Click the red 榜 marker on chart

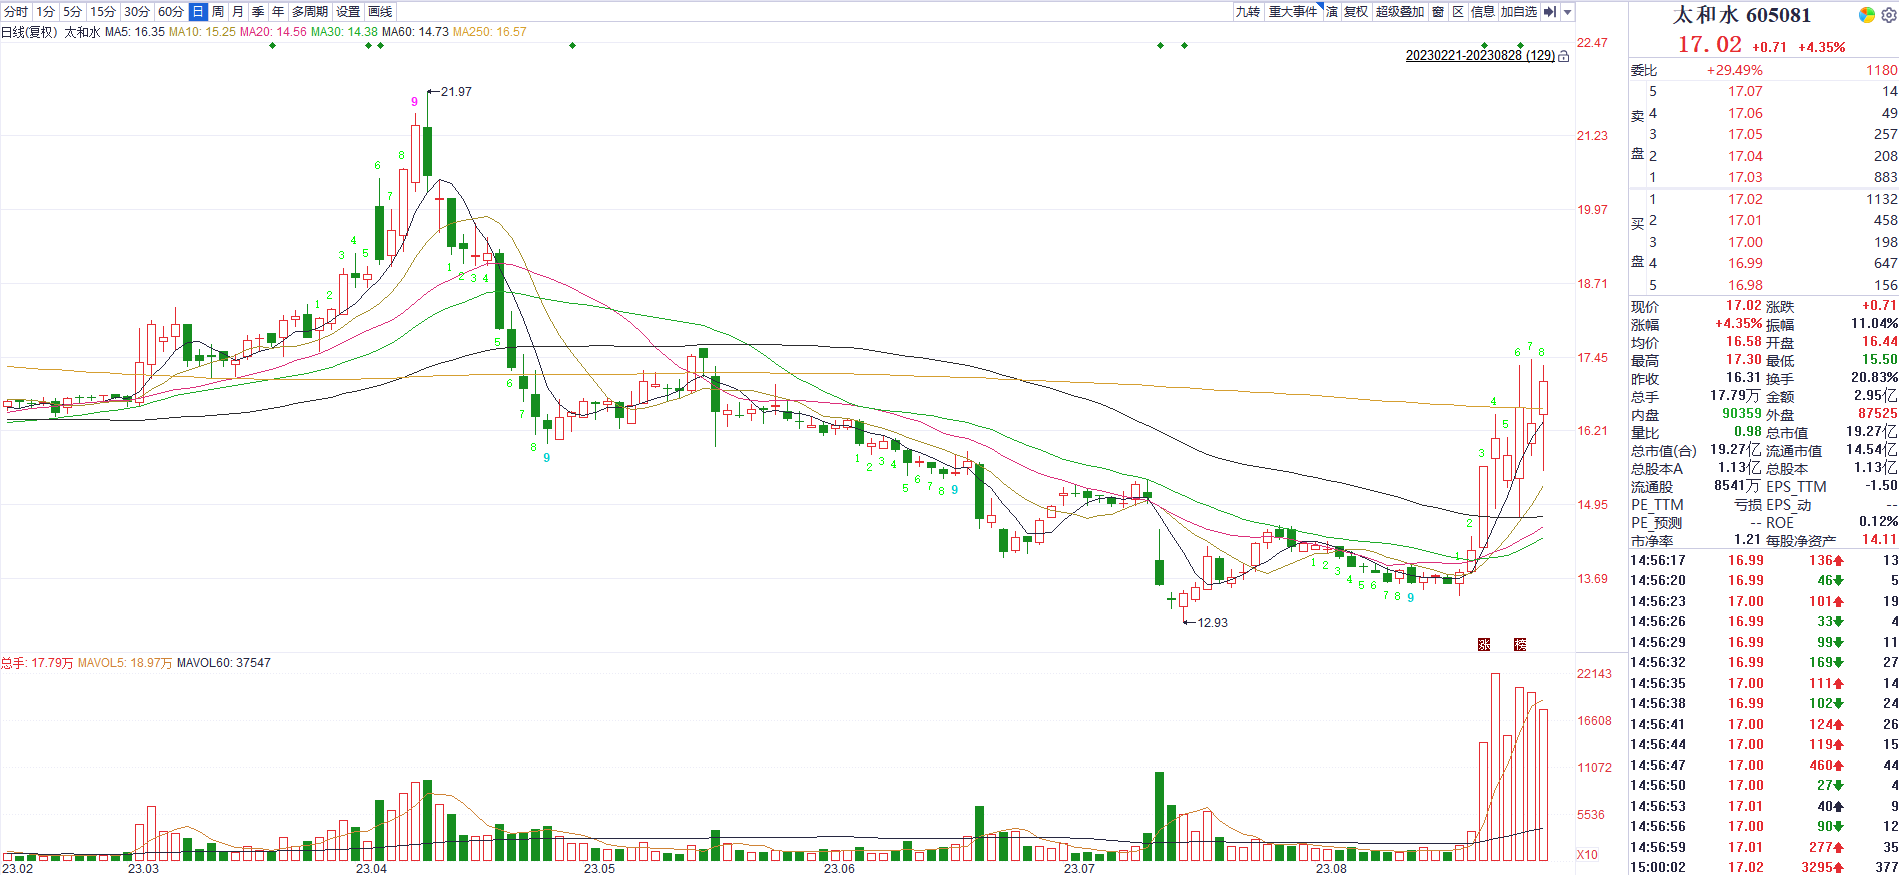(1520, 644)
